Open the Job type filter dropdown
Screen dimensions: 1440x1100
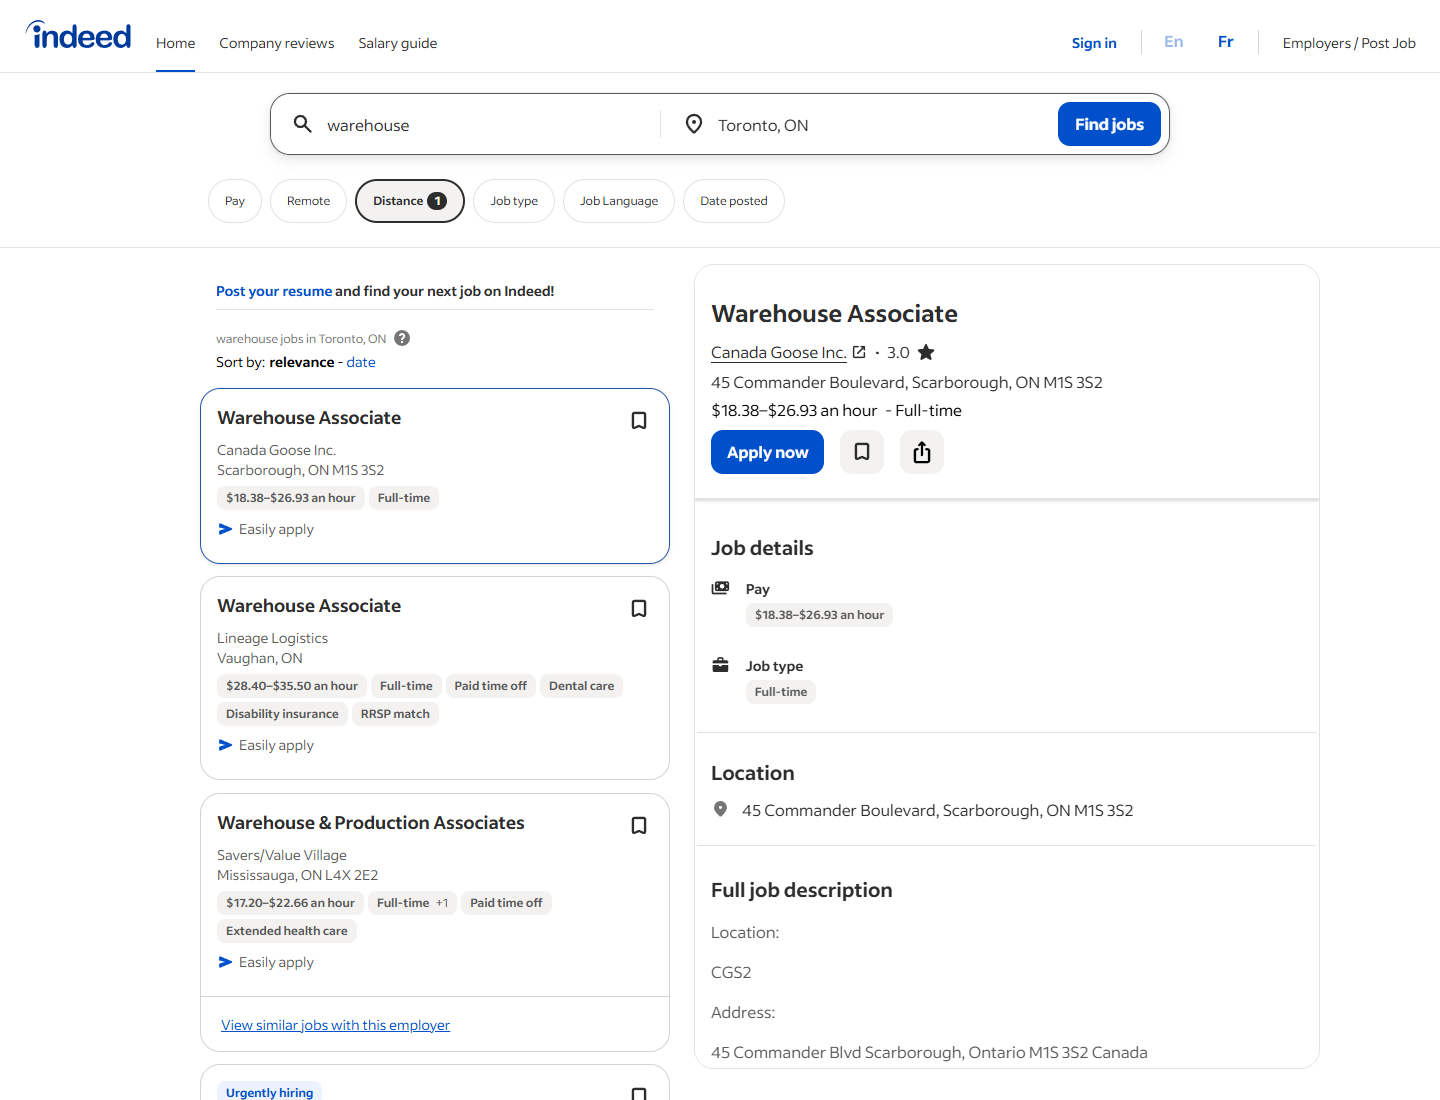(x=514, y=201)
